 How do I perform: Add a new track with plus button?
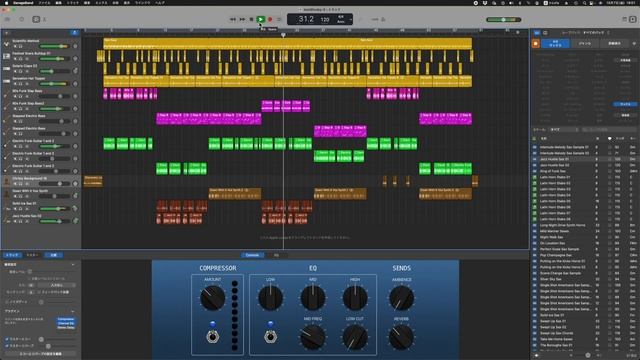[x=6, y=32]
